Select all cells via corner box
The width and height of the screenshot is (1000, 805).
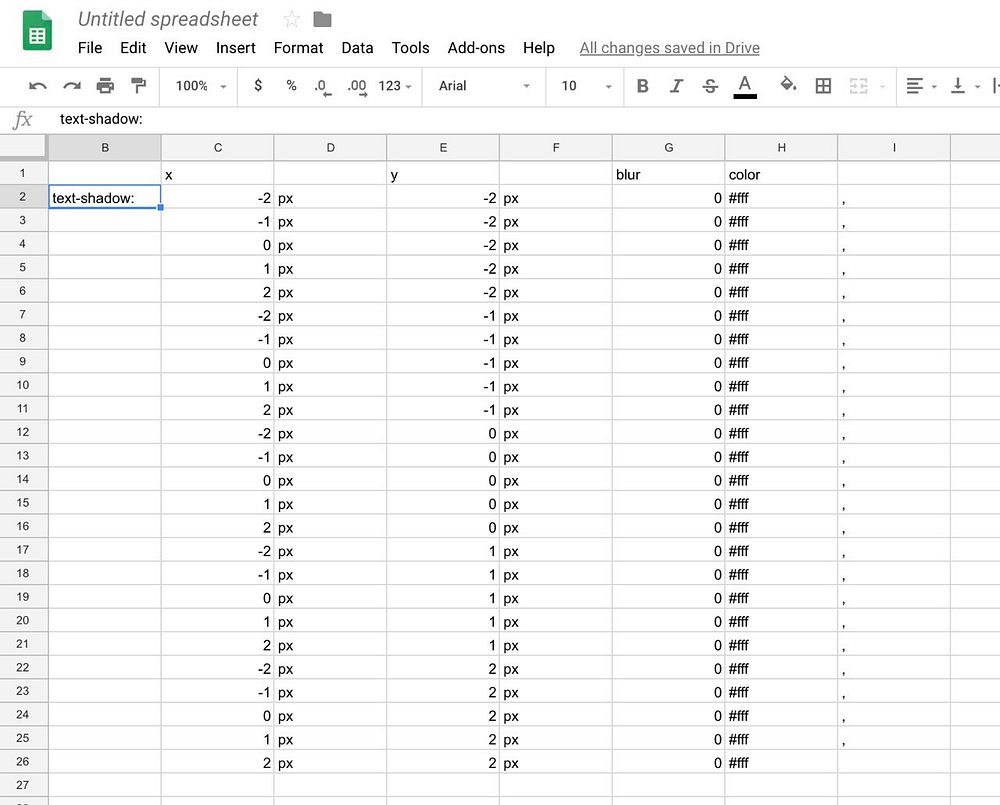point(24,147)
